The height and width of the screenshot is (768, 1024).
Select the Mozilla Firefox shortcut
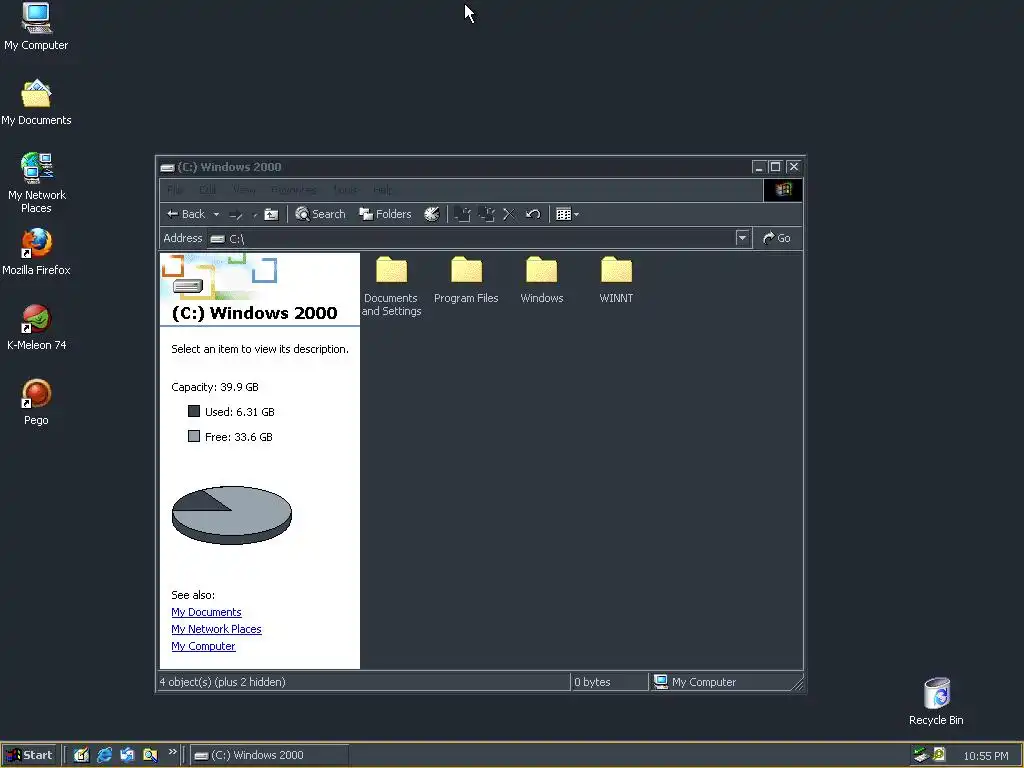pyautogui.click(x=36, y=252)
